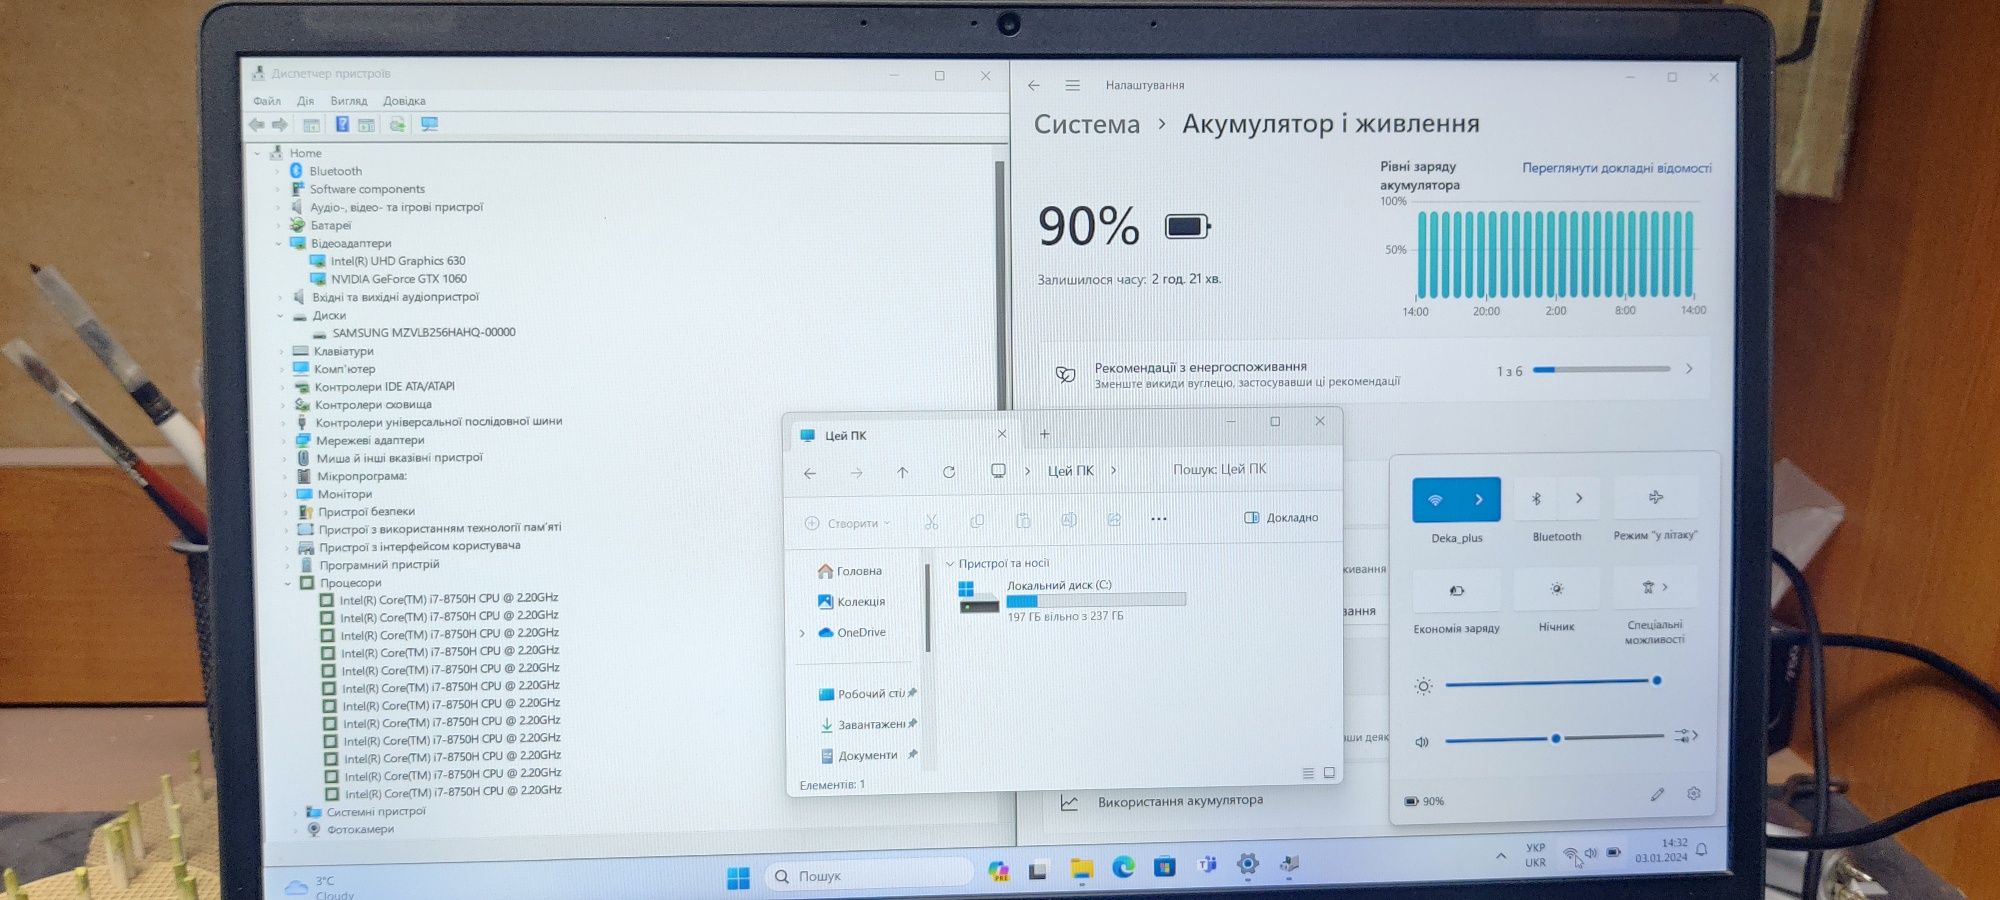Open Microsoft Edge from the taskbar

pos(1123,867)
